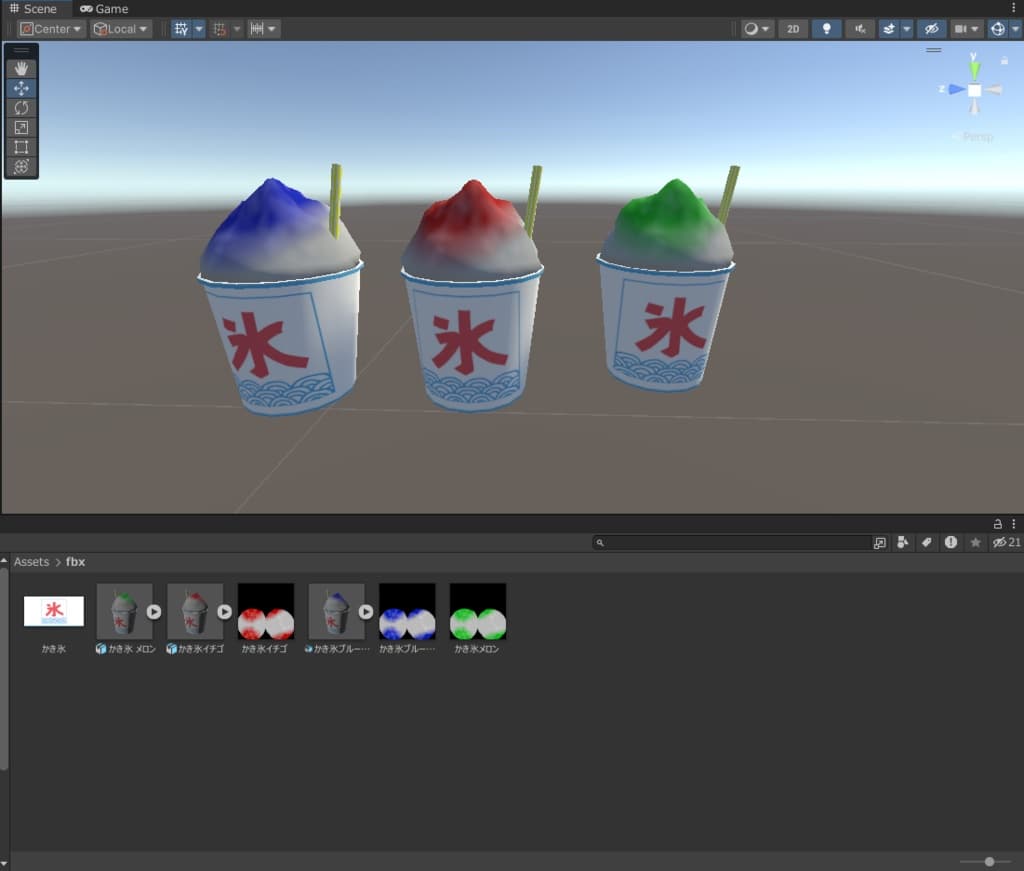Select the Rect tool
The image size is (1024, 871).
click(x=21, y=147)
